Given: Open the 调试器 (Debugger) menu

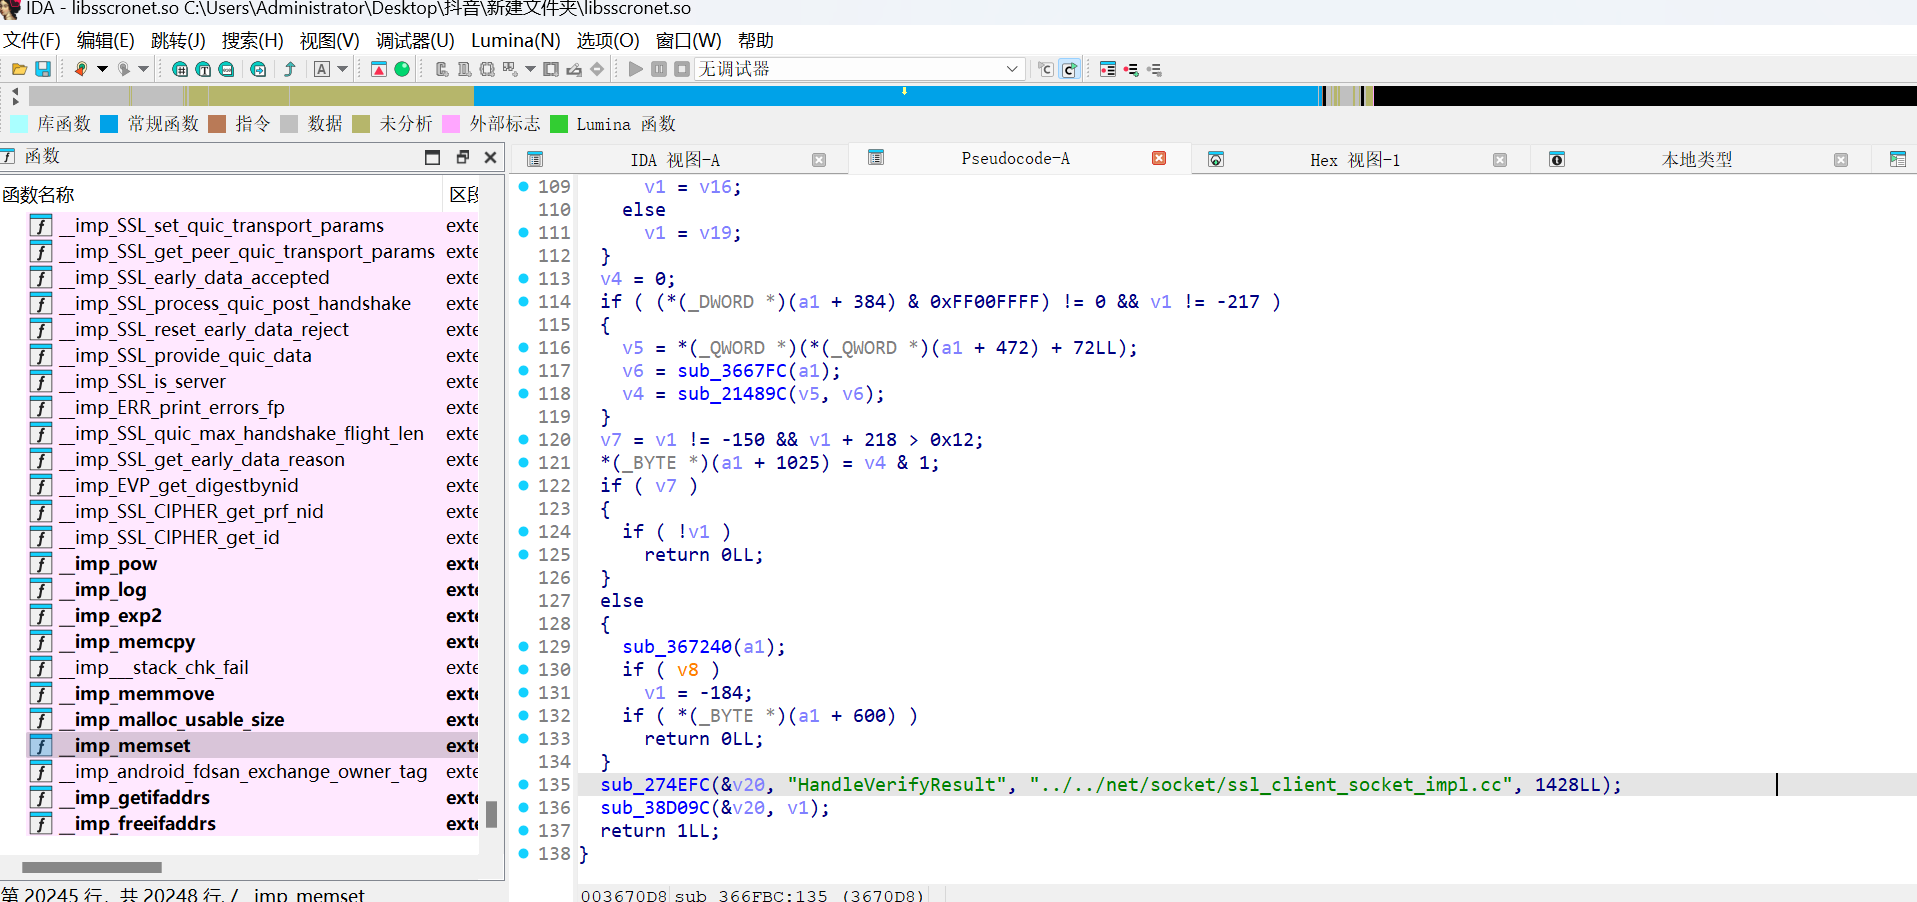Looking at the screenshot, I should pyautogui.click(x=415, y=41).
